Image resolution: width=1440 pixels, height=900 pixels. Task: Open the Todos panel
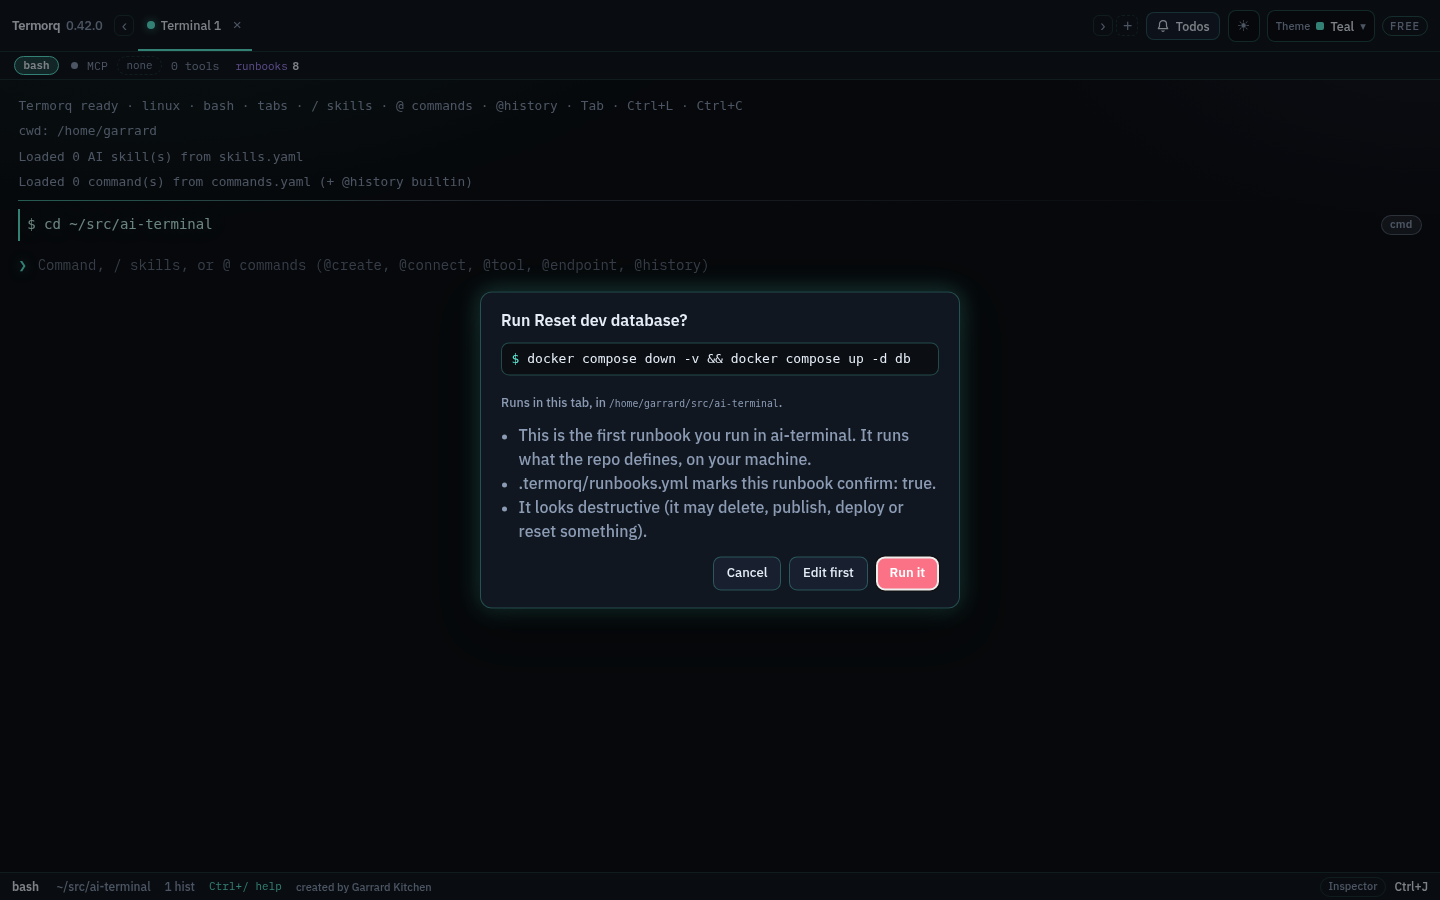click(1182, 26)
